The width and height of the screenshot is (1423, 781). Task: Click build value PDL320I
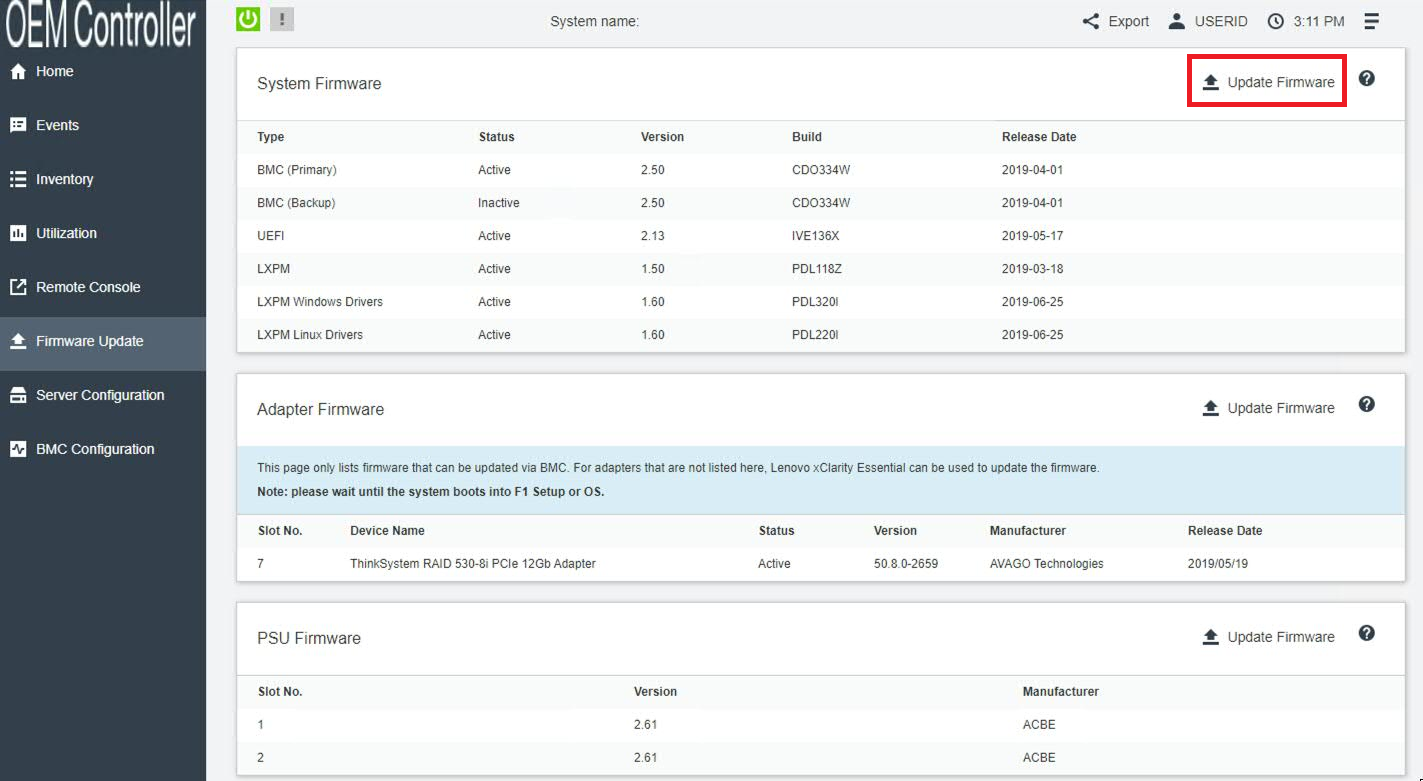pyautogui.click(x=815, y=302)
